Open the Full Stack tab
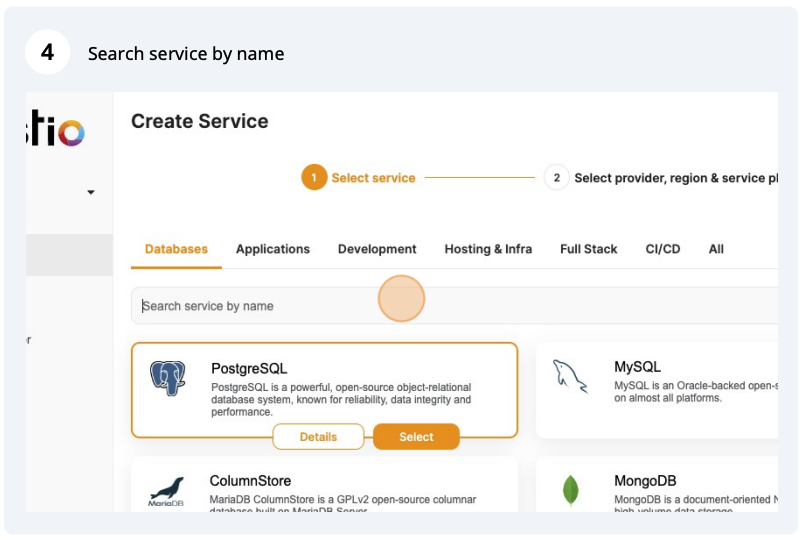 click(589, 249)
